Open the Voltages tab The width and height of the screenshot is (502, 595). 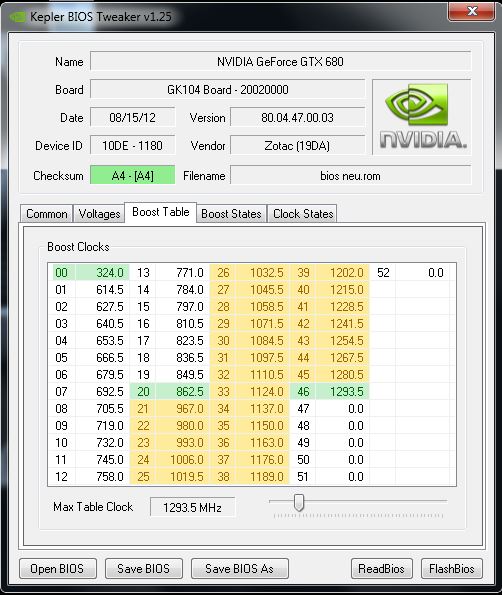pos(99,214)
